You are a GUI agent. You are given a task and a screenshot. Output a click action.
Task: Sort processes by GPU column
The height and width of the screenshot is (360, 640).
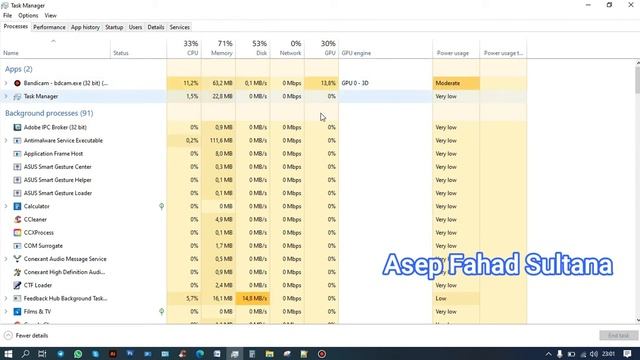click(321, 49)
